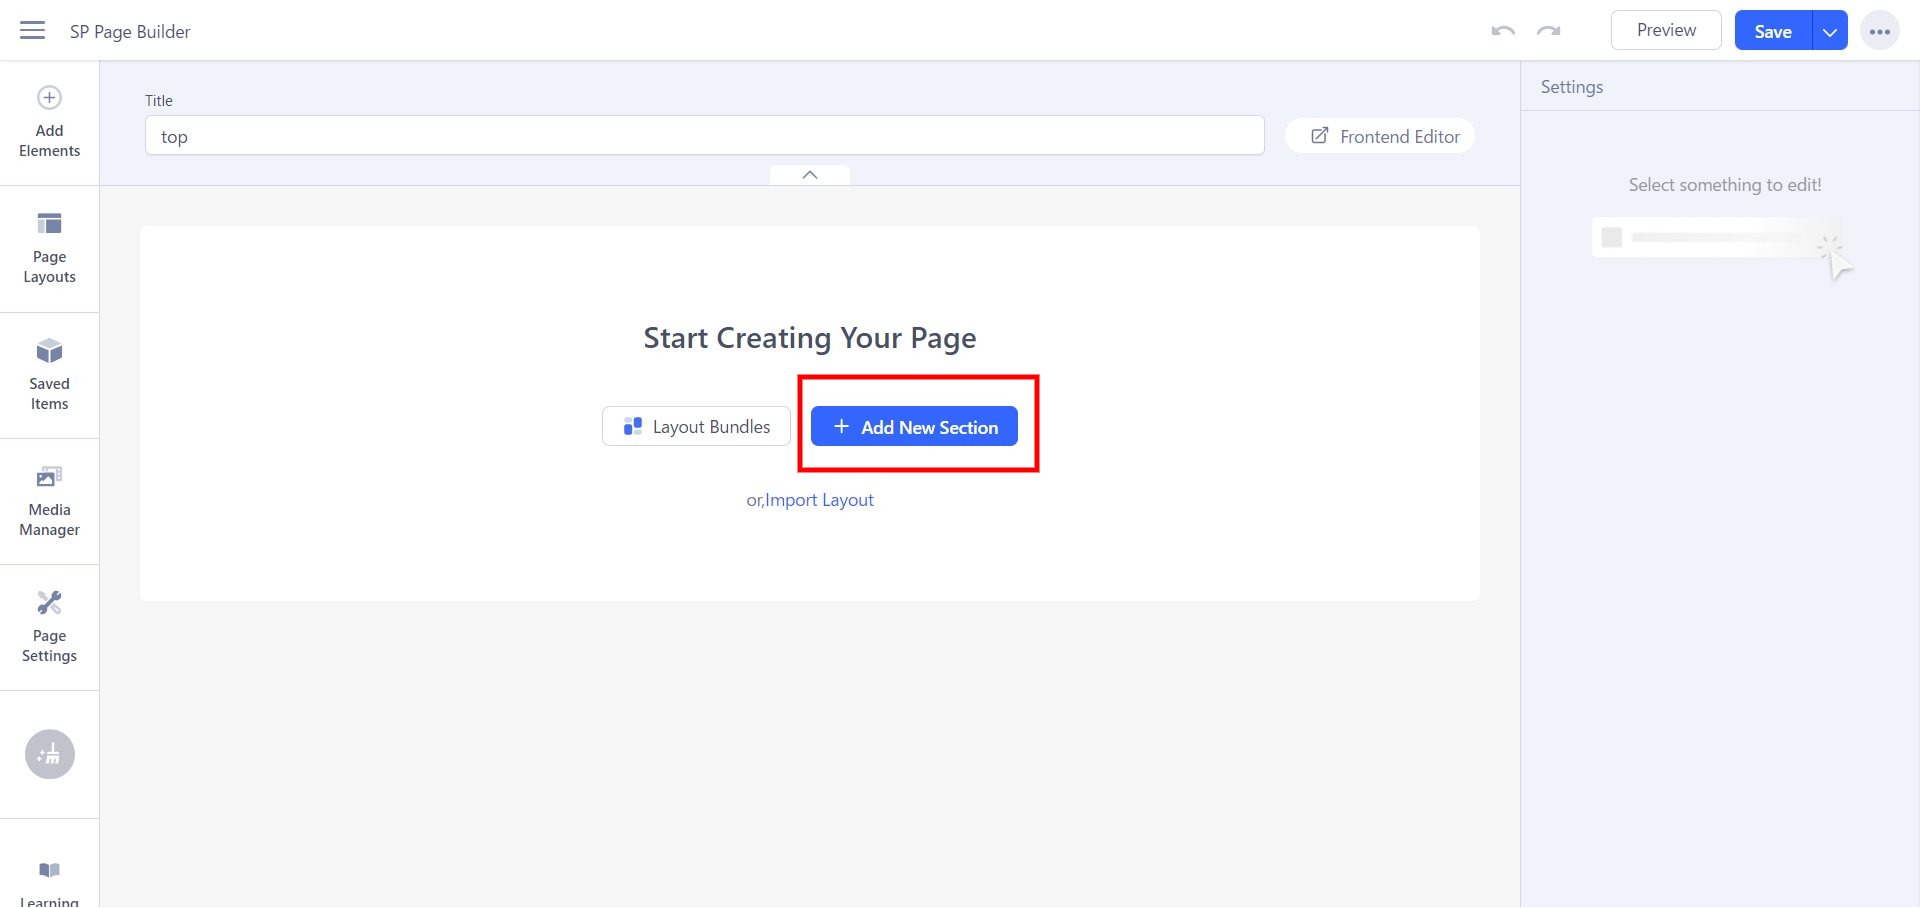
Task: Click the Title input field
Action: pos(704,136)
